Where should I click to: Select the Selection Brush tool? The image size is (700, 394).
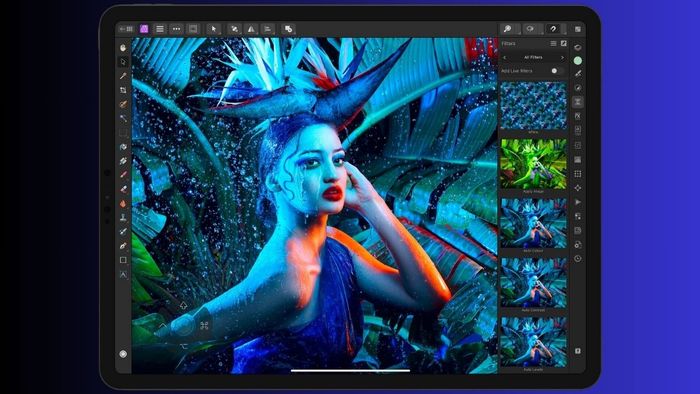pyautogui.click(x=123, y=104)
